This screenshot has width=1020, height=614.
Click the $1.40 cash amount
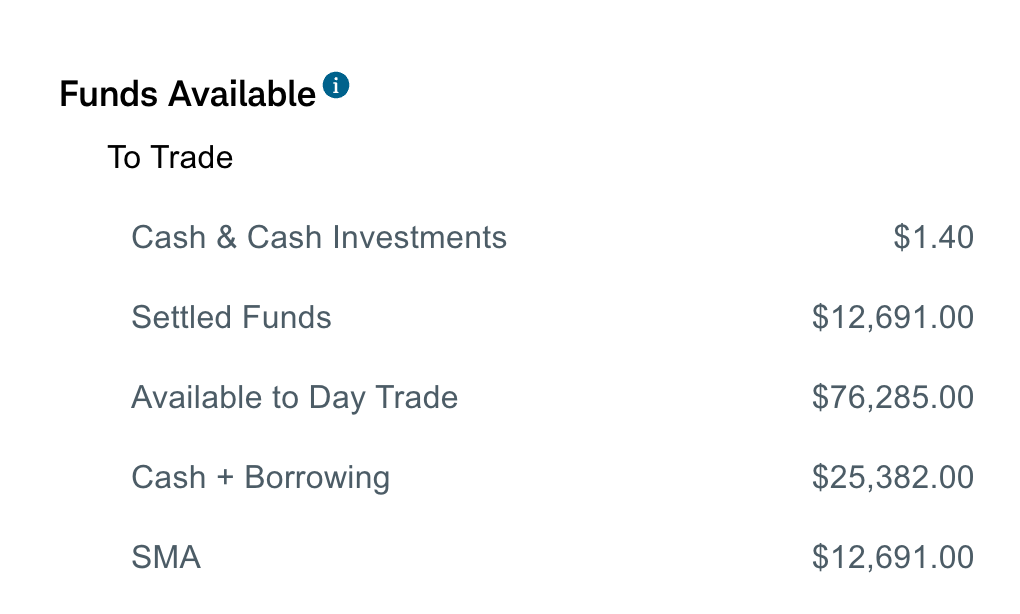[x=933, y=238]
